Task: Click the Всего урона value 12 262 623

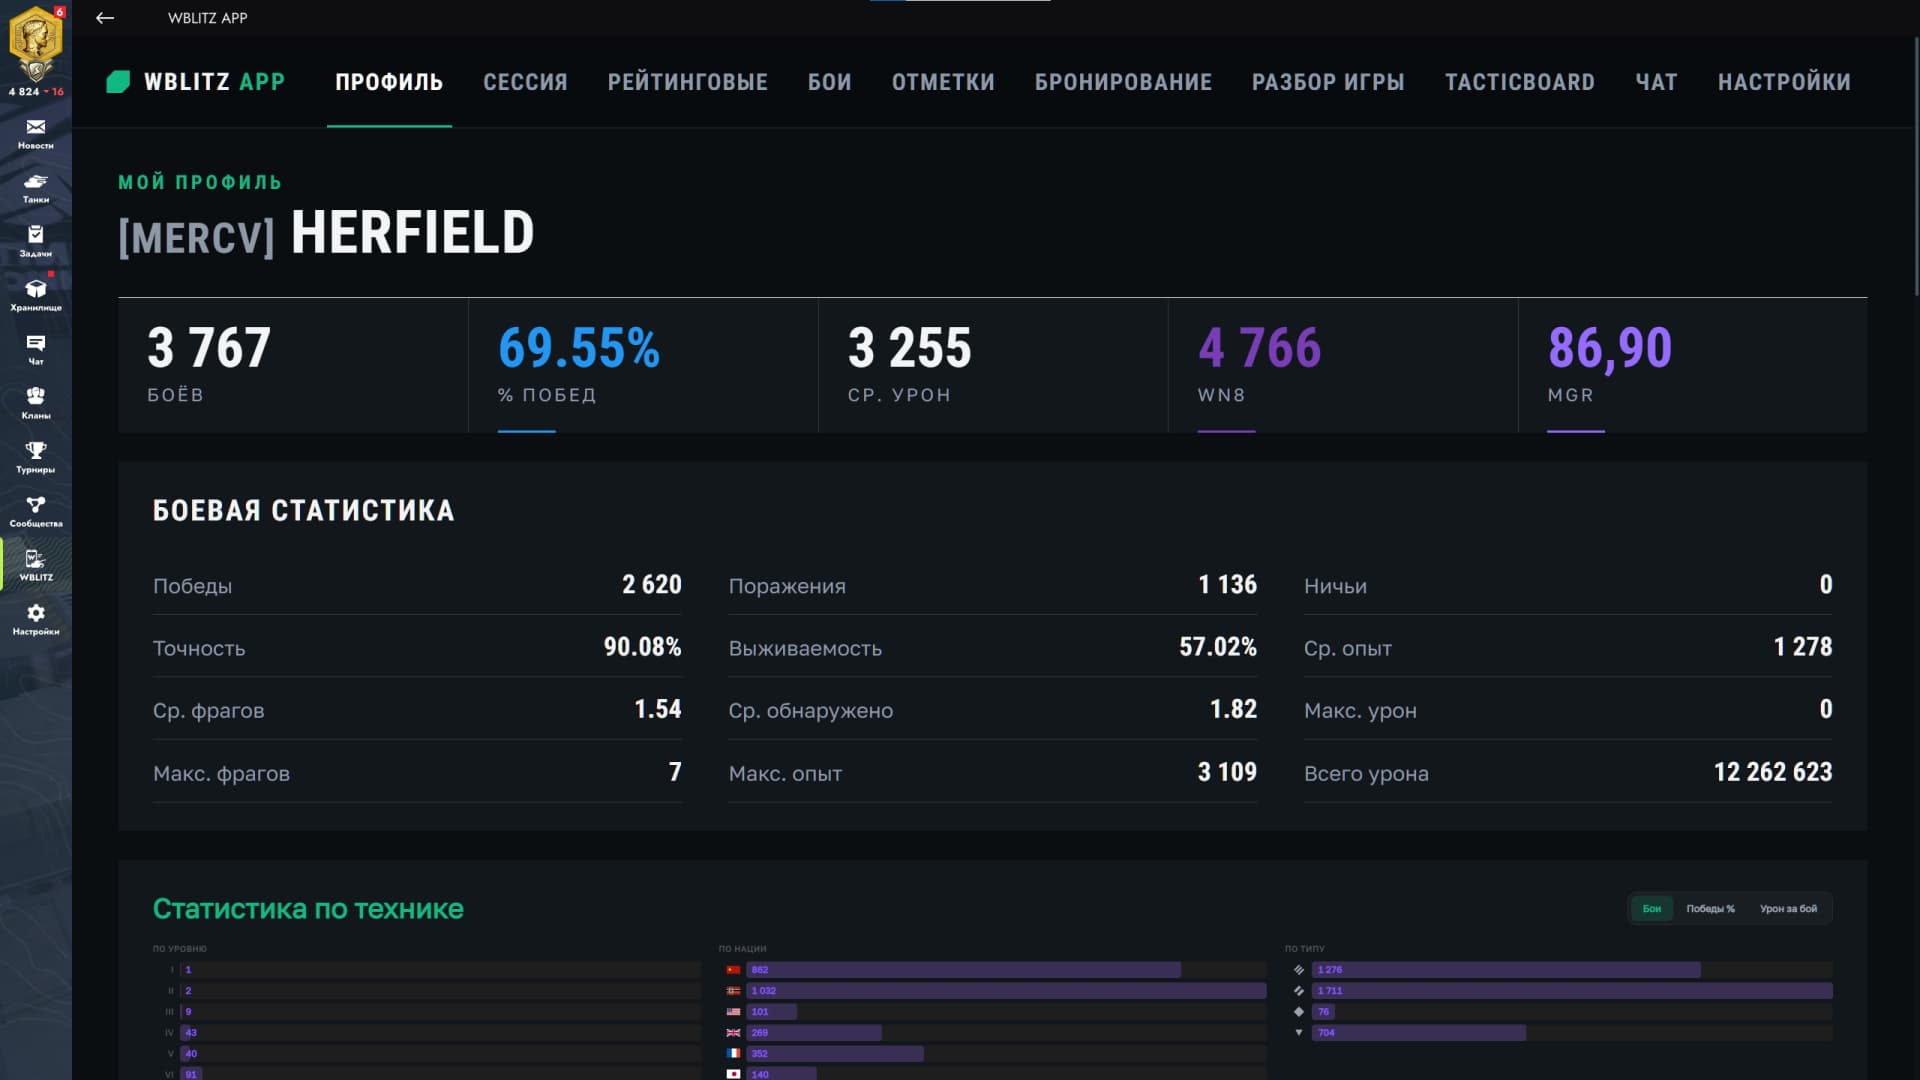Action: tap(1773, 772)
